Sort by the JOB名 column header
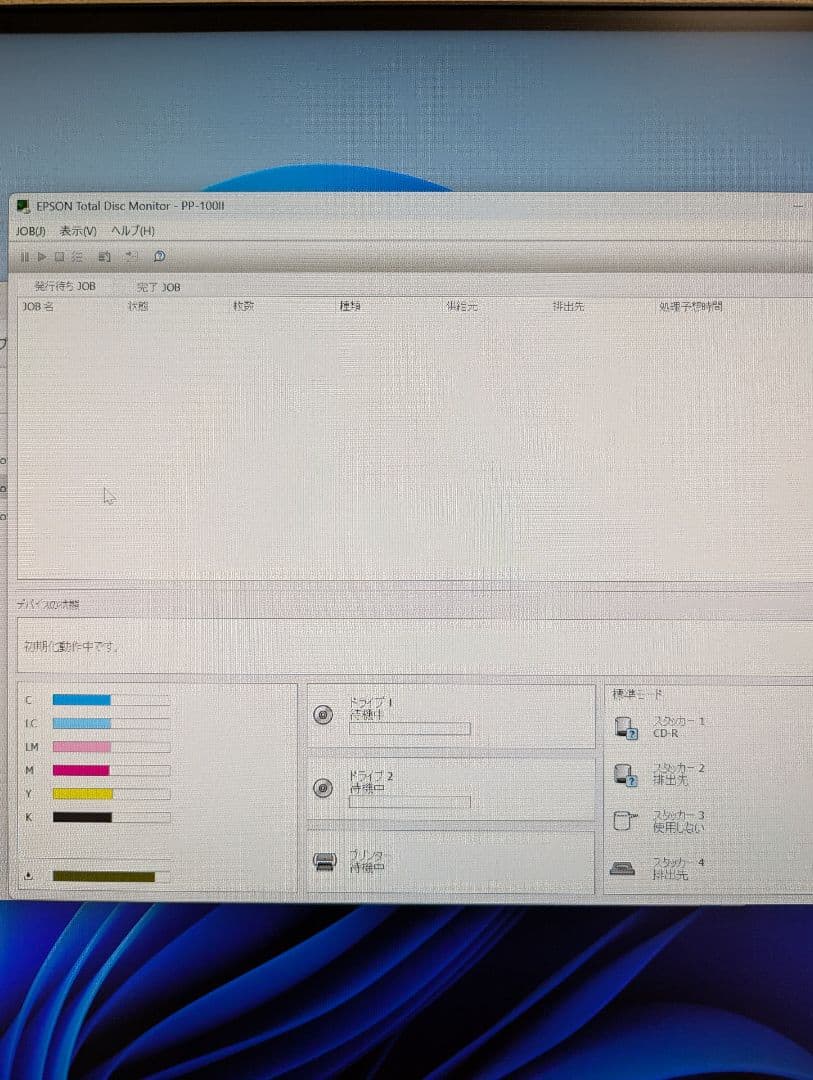The image size is (813, 1080). coord(38,306)
